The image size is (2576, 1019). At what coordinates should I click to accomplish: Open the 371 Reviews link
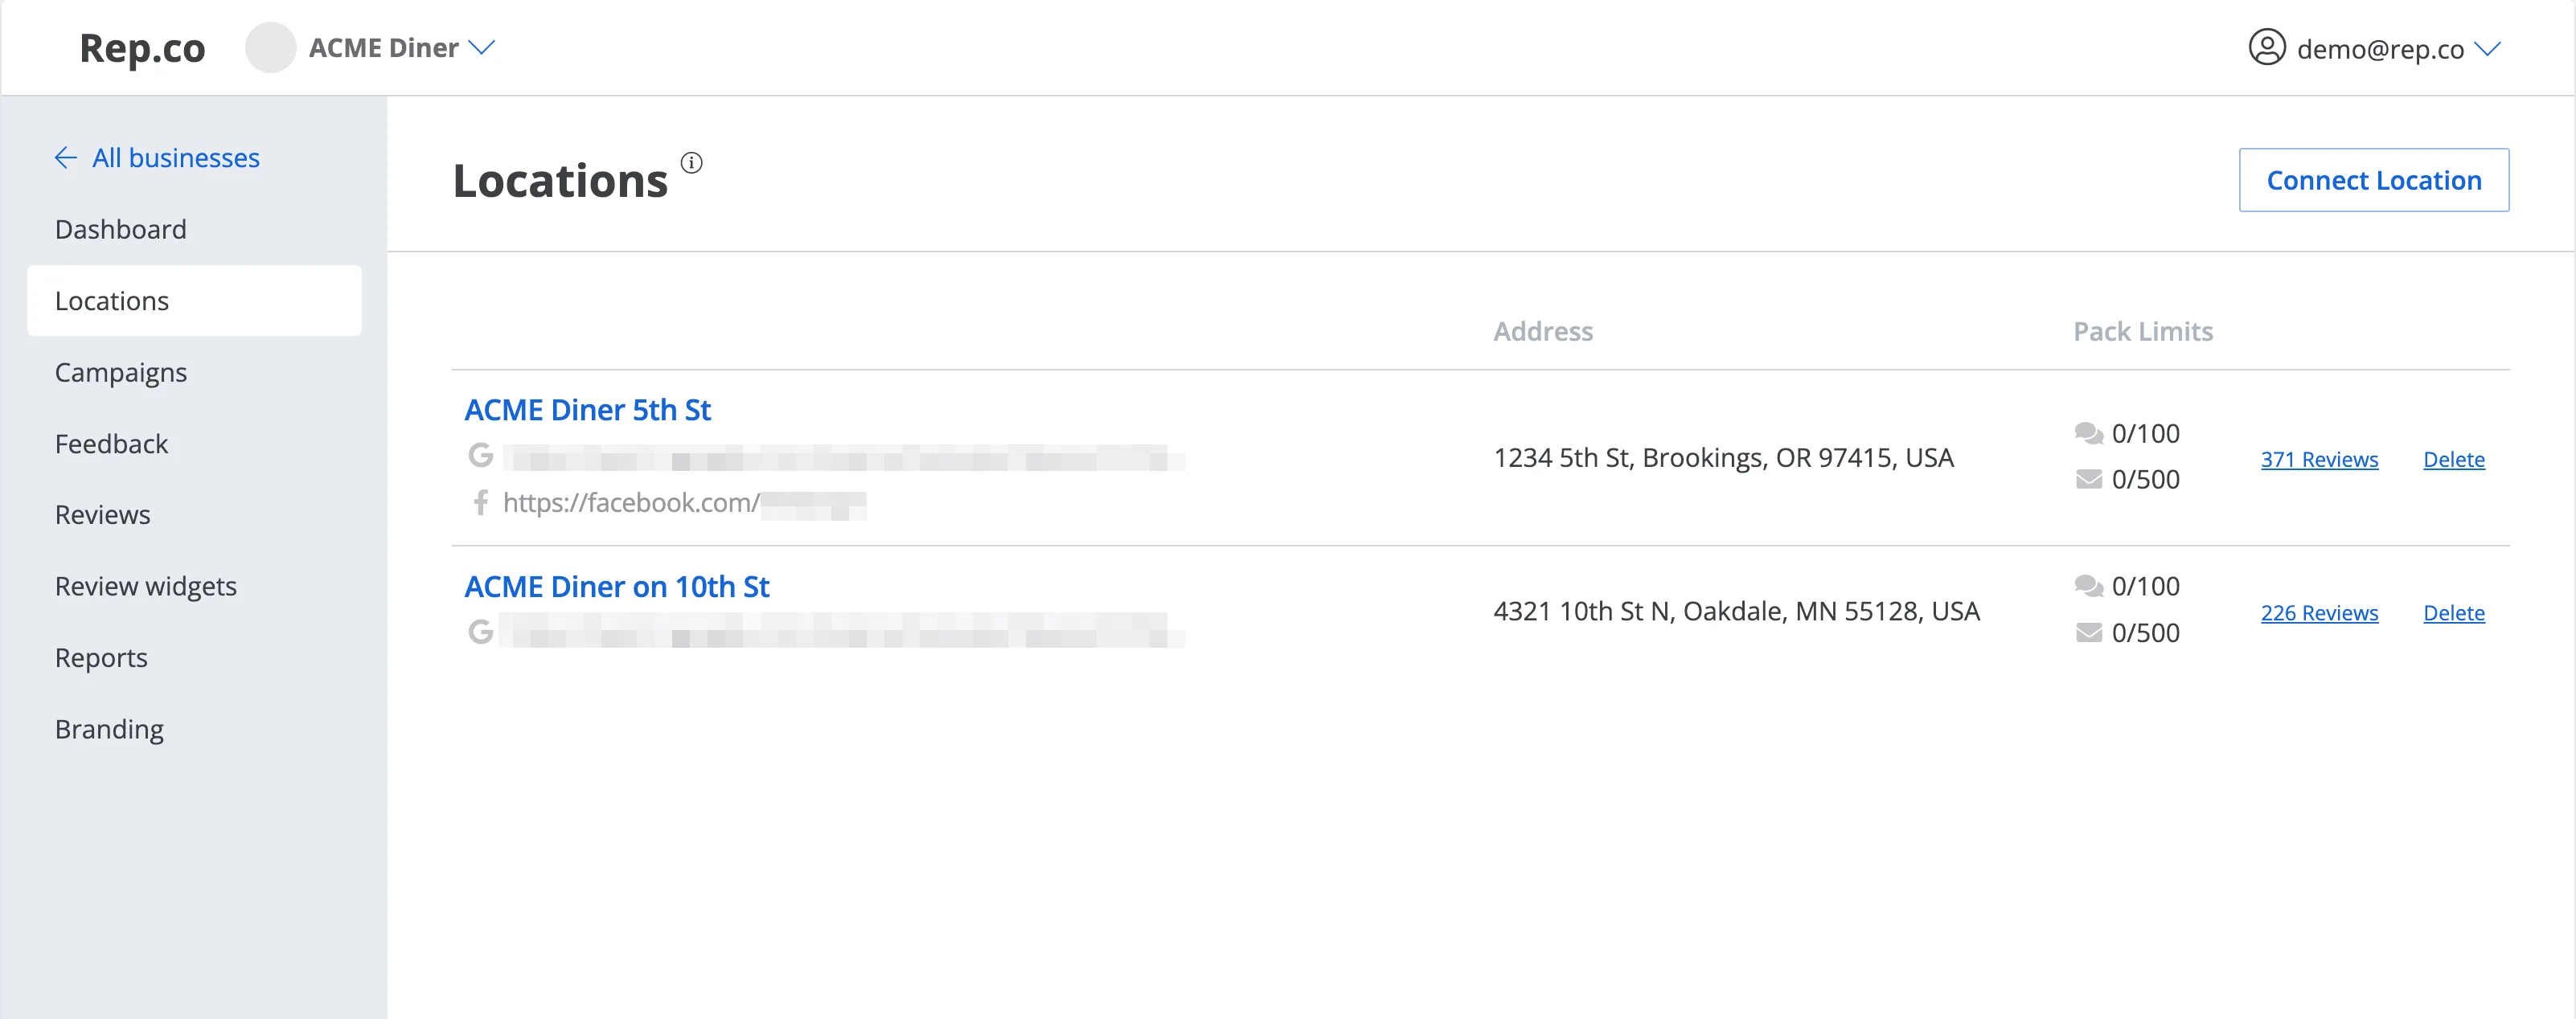2319,459
